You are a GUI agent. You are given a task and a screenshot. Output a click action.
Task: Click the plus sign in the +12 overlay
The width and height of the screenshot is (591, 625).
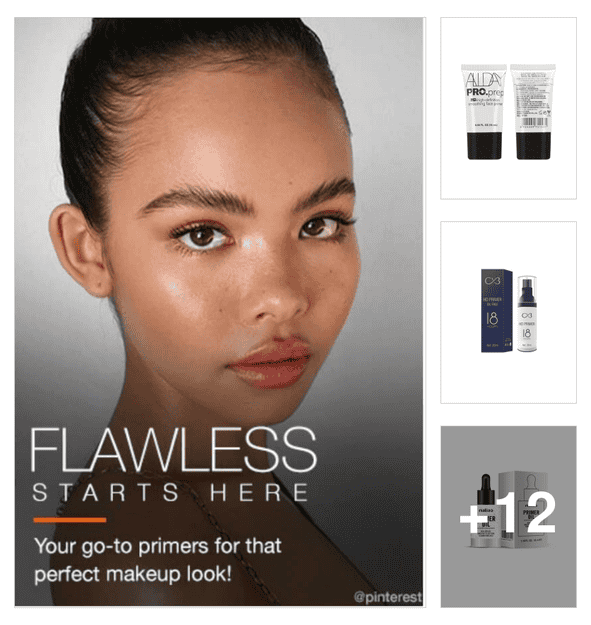click(474, 518)
